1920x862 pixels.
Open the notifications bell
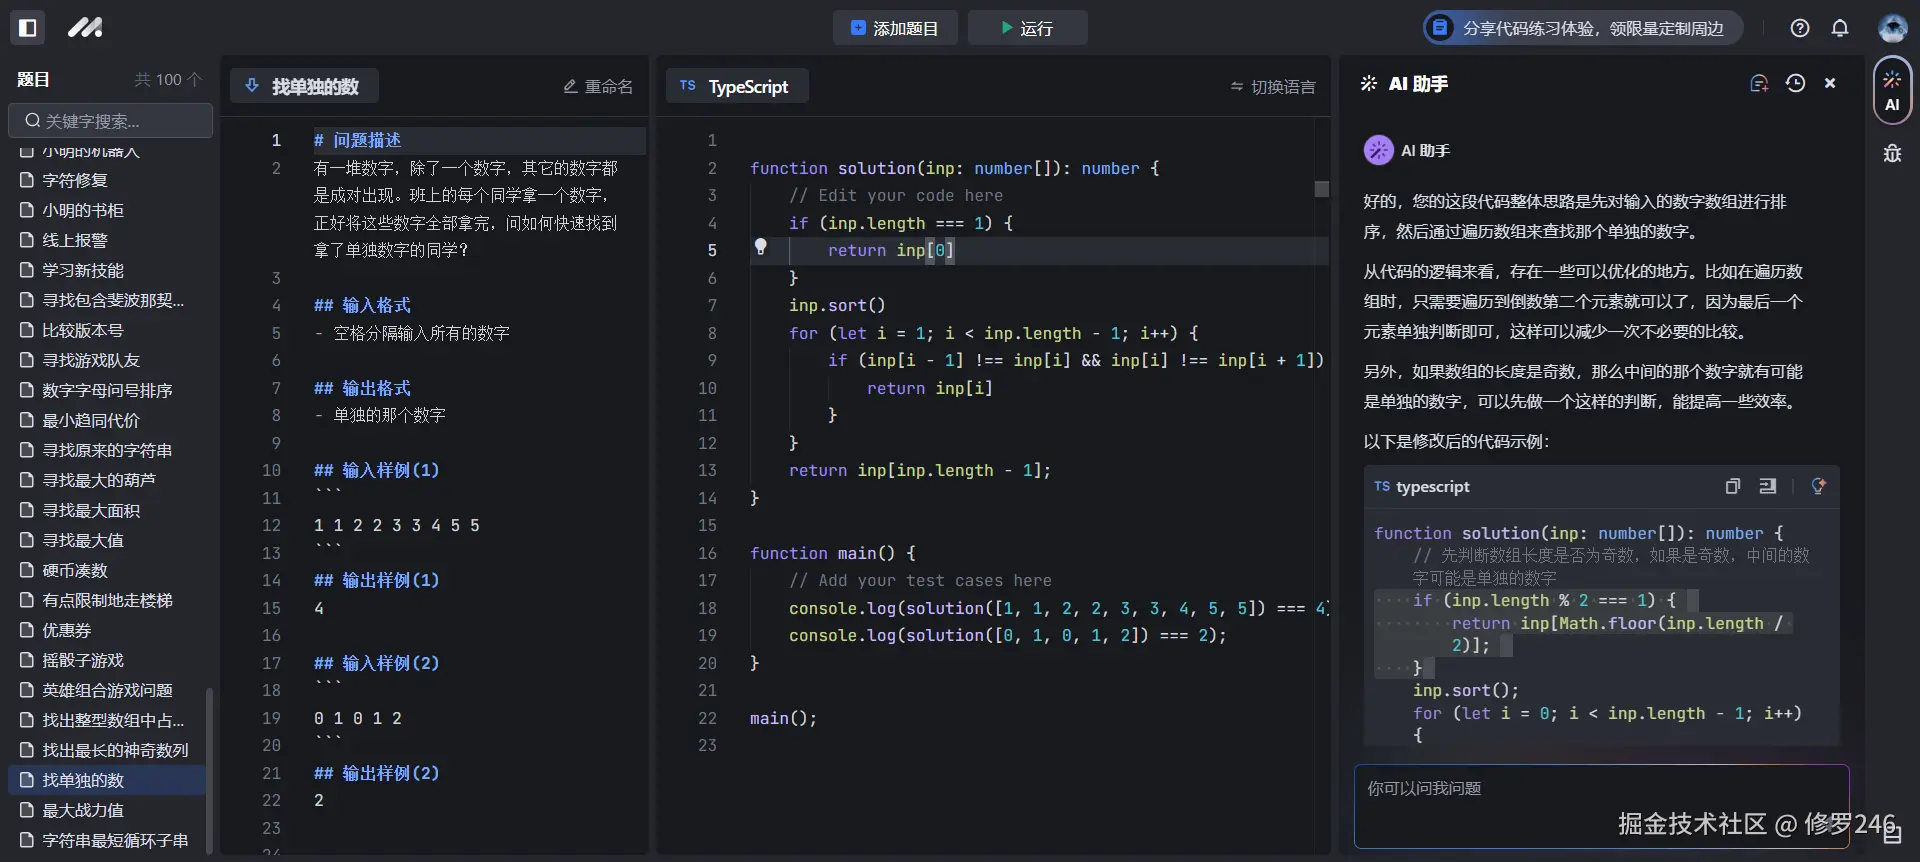tap(1840, 28)
